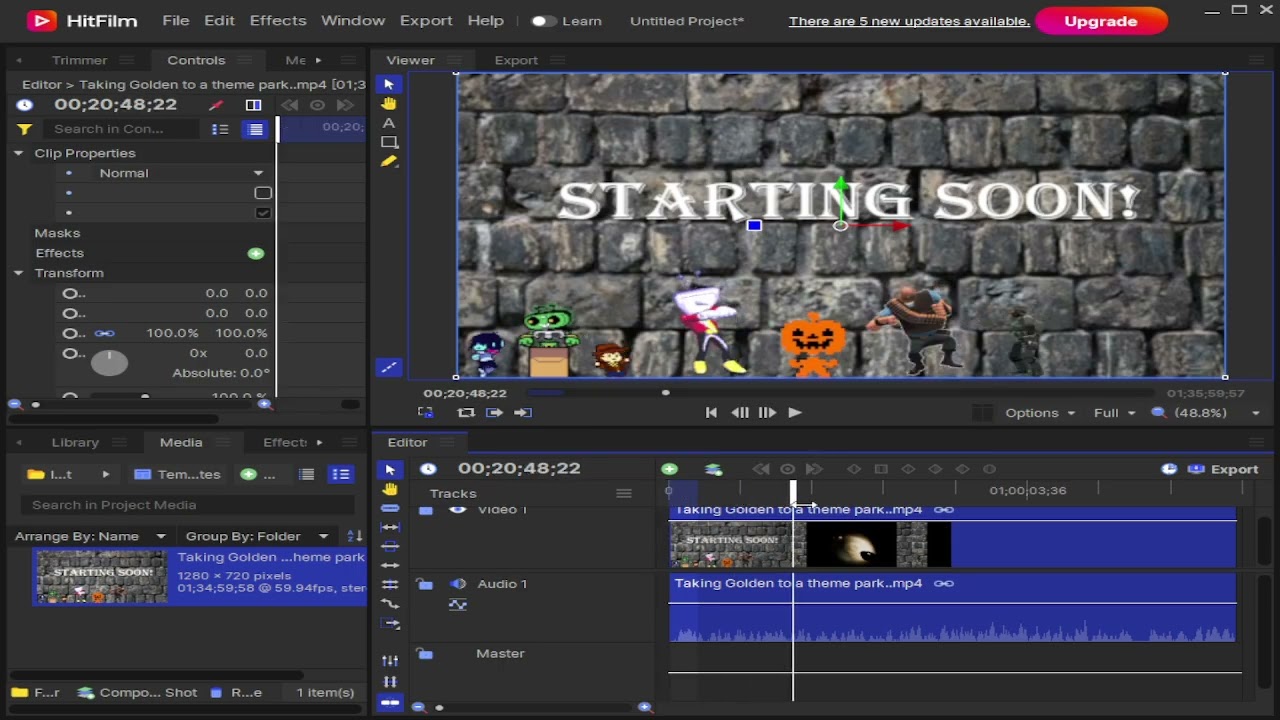Click the rotation dial in Transform
Image resolution: width=1280 pixels, height=720 pixels.
[109, 362]
